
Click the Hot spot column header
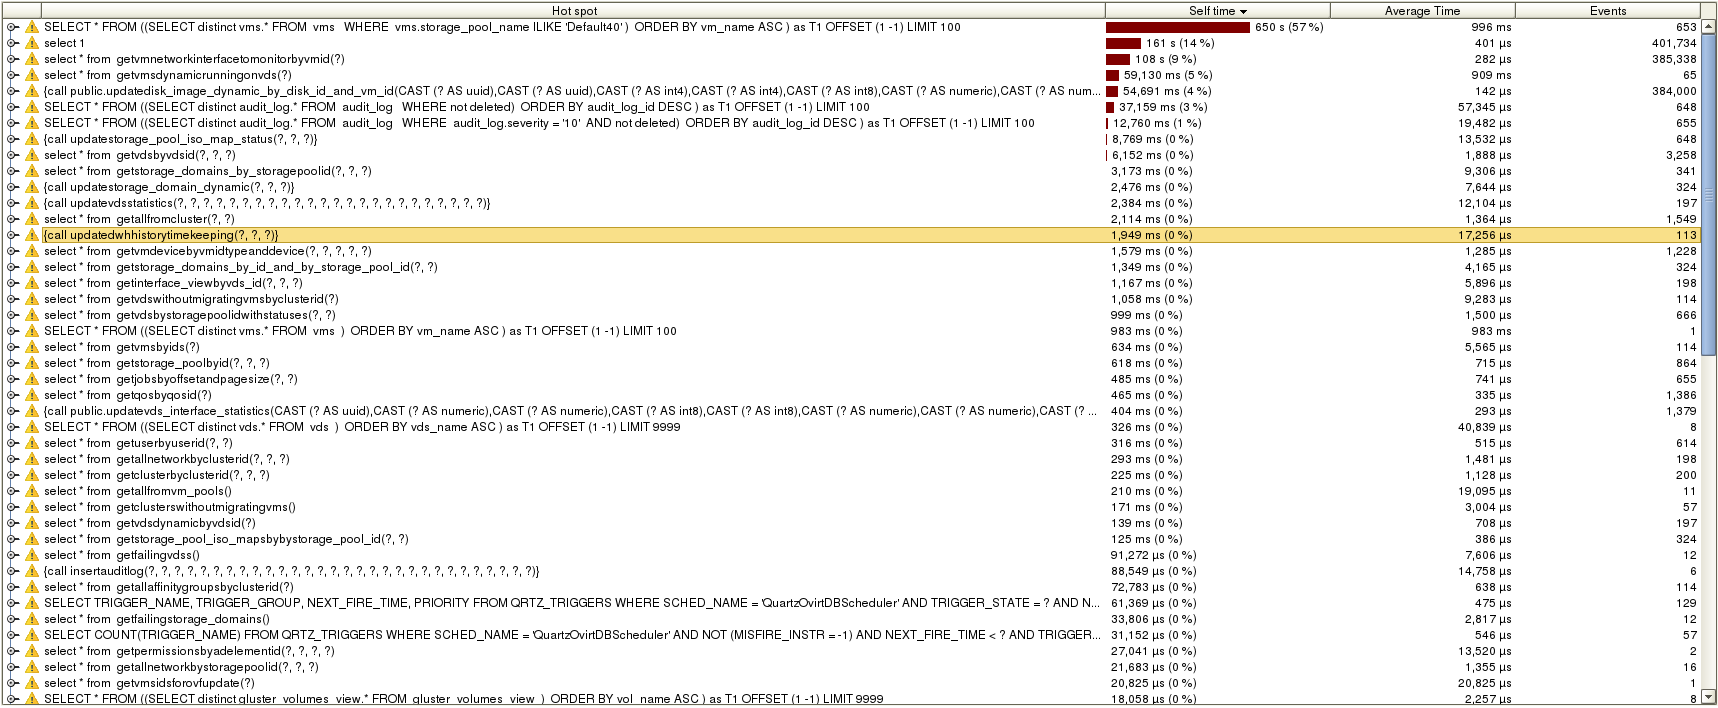[x=573, y=11]
